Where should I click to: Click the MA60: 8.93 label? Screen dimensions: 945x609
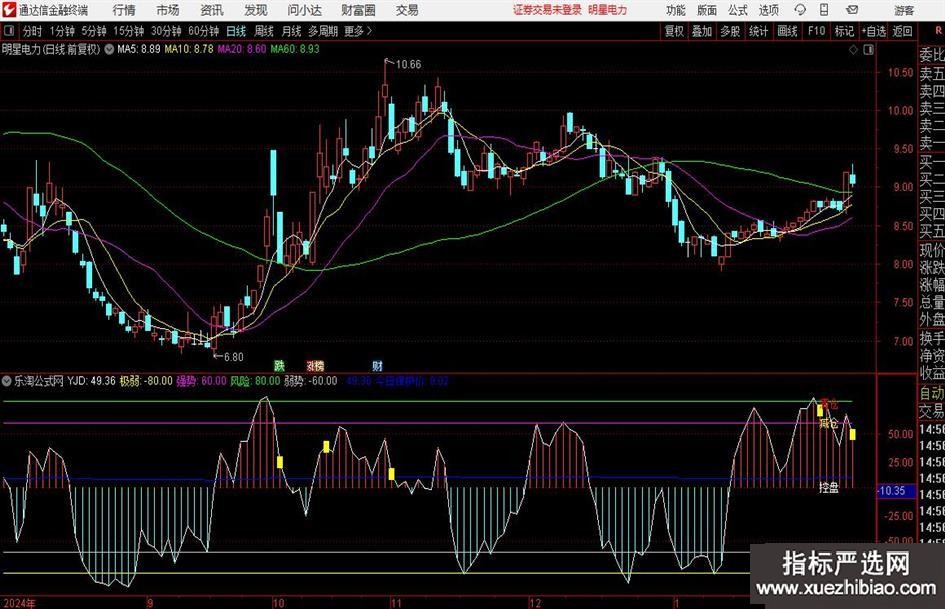click(x=295, y=49)
